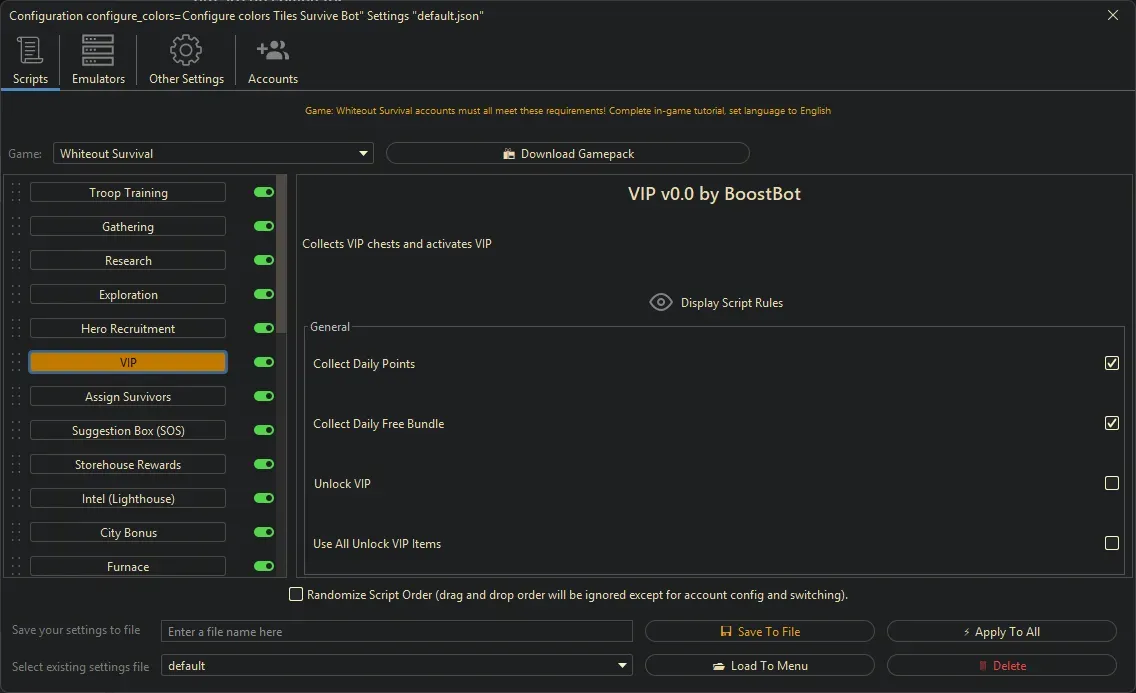Click drag handle beside Troop Training

[x=16, y=193]
